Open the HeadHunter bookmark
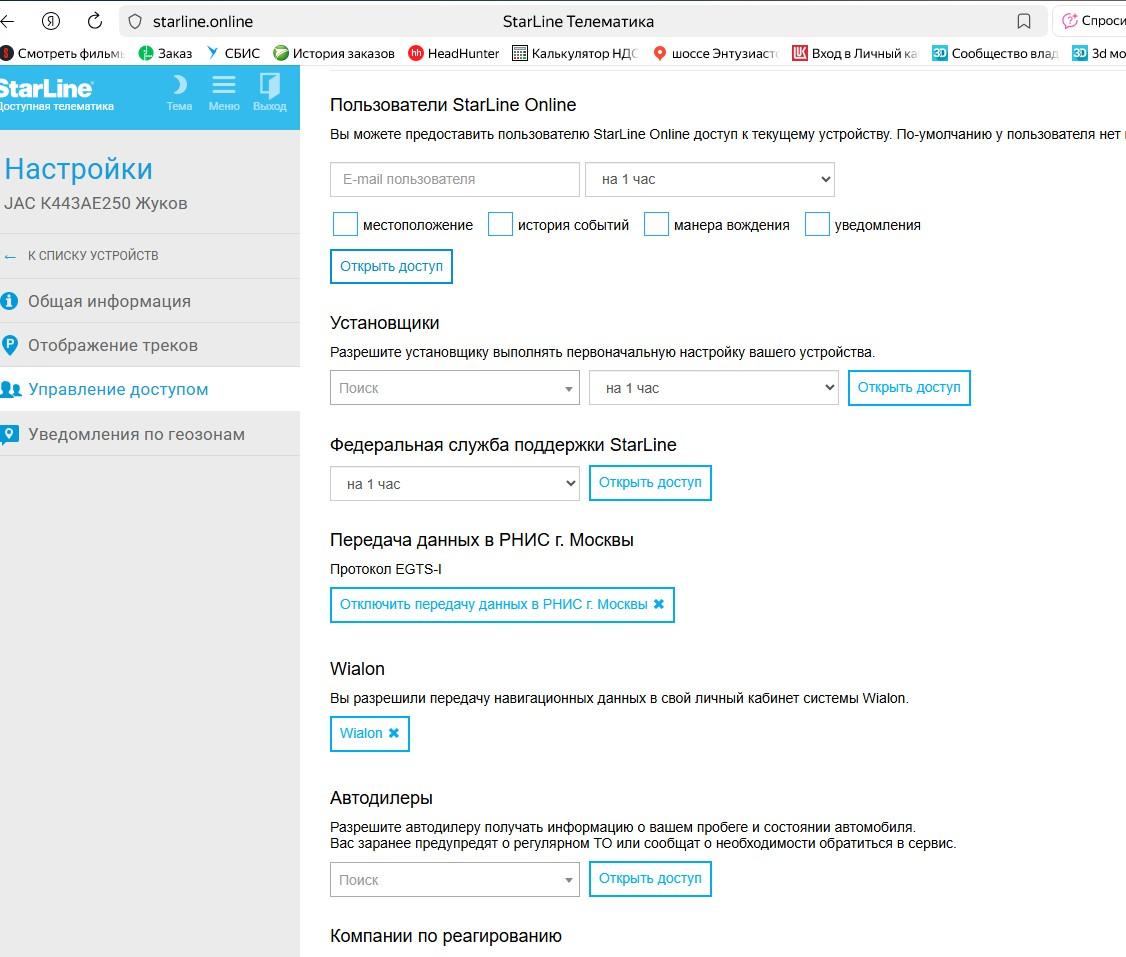The image size is (1126, 957). point(454,53)
